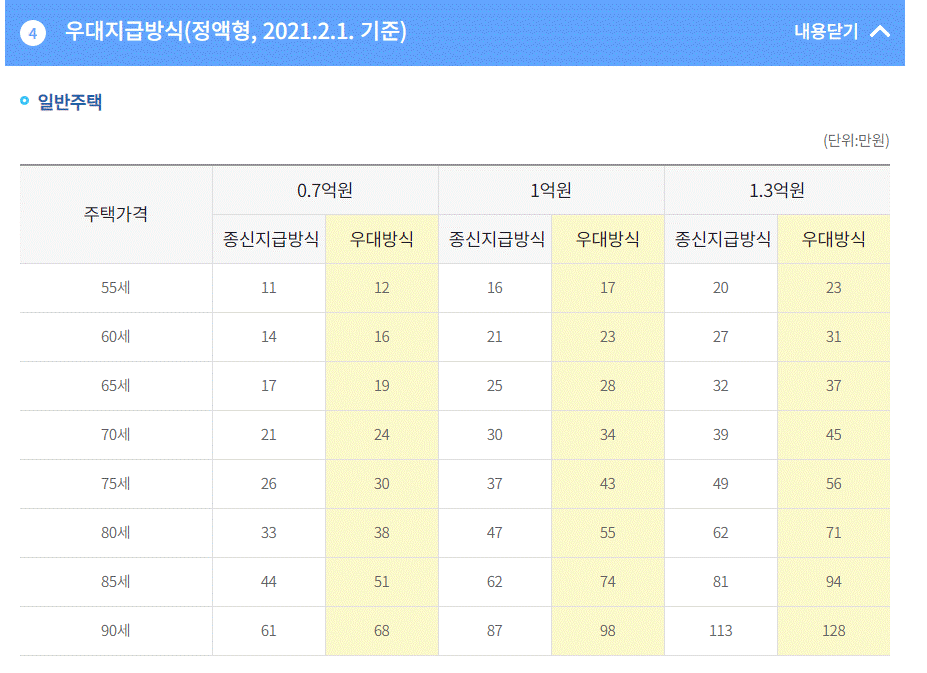Click the 60세 row label
The width and height of the screenshot is (927, 673).
click(x=116, y=337)
